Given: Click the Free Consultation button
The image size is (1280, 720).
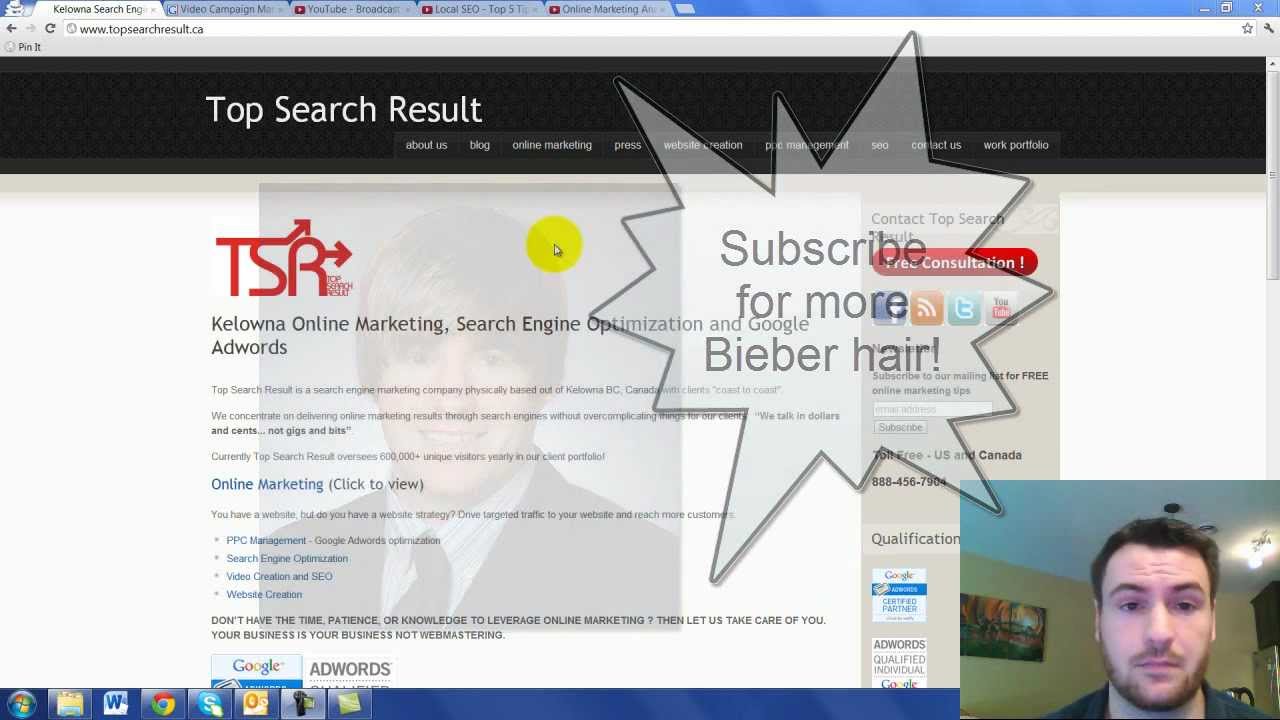Looking at the screenshot, I should point(955,263).
